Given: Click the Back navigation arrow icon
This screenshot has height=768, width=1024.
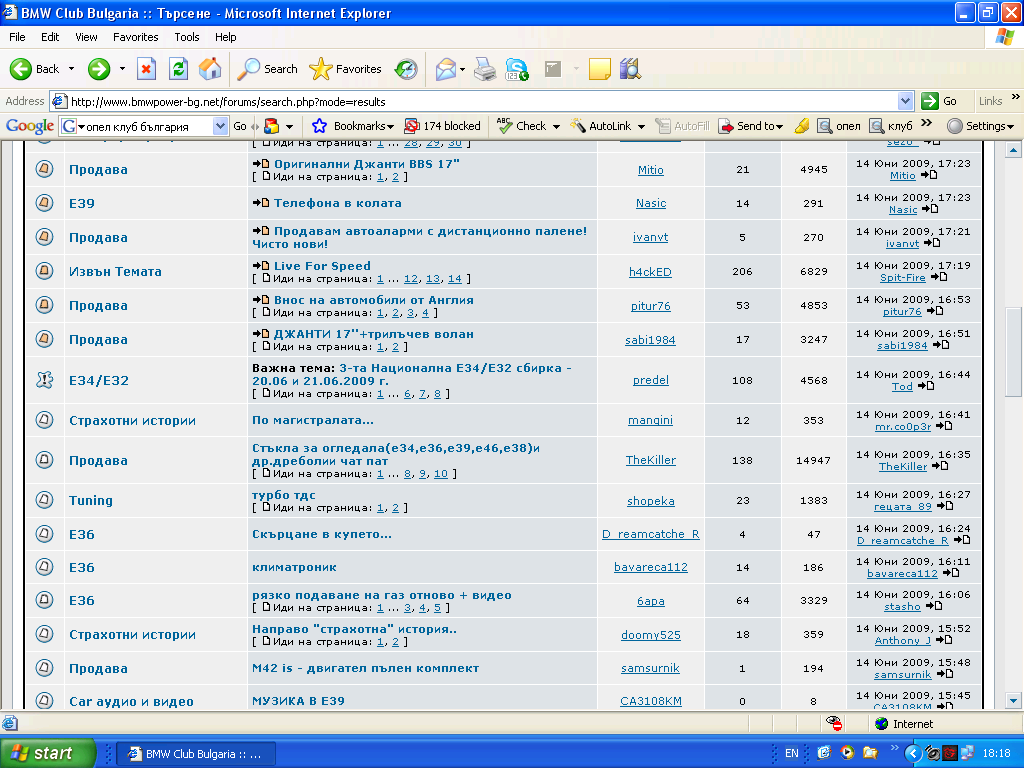Looking at the screenshot, I should (20, 69).
